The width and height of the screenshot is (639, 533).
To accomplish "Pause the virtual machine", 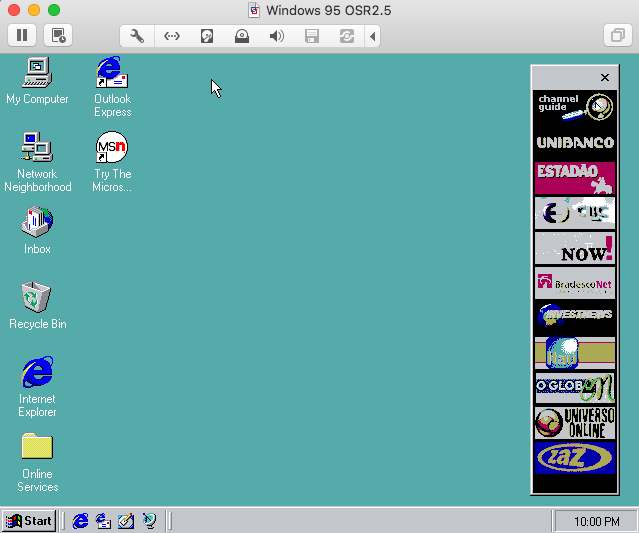I will 22,36.
